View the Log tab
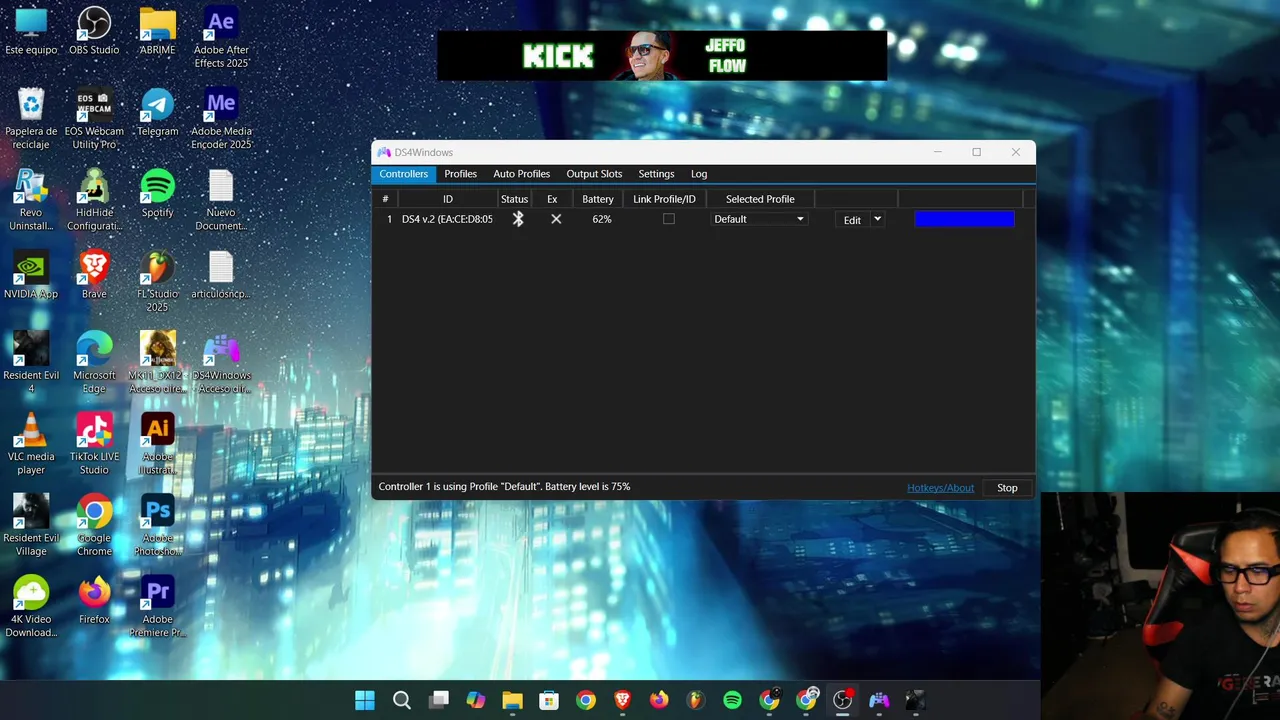Screen dimensions: 1280x720 tap(699, 174)
